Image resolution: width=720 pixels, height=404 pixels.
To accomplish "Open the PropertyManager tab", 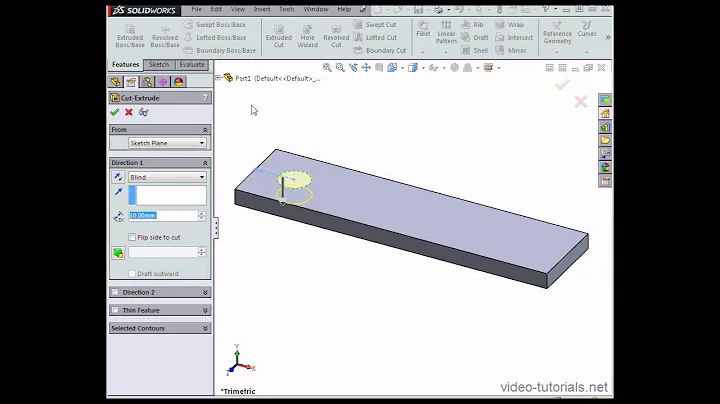I will pyautogui.click(x=131, y=82).
